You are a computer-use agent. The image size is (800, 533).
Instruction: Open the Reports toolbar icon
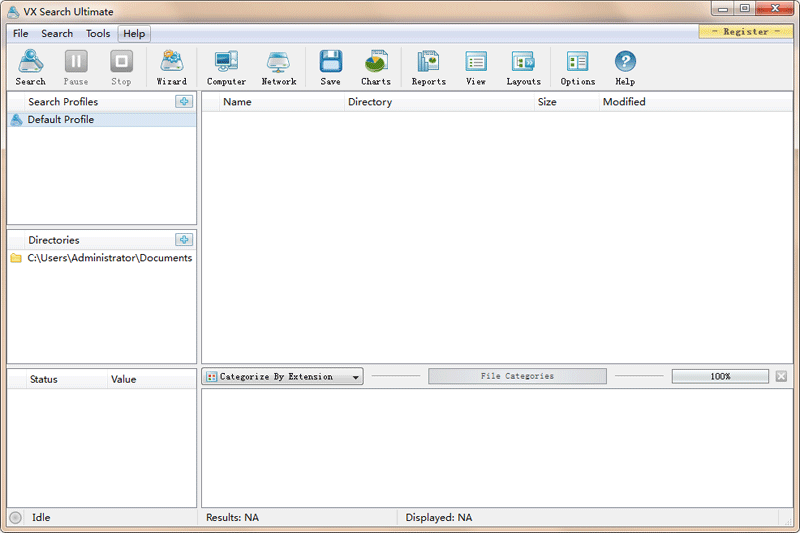pyautogui.click(x=428, y=67)
